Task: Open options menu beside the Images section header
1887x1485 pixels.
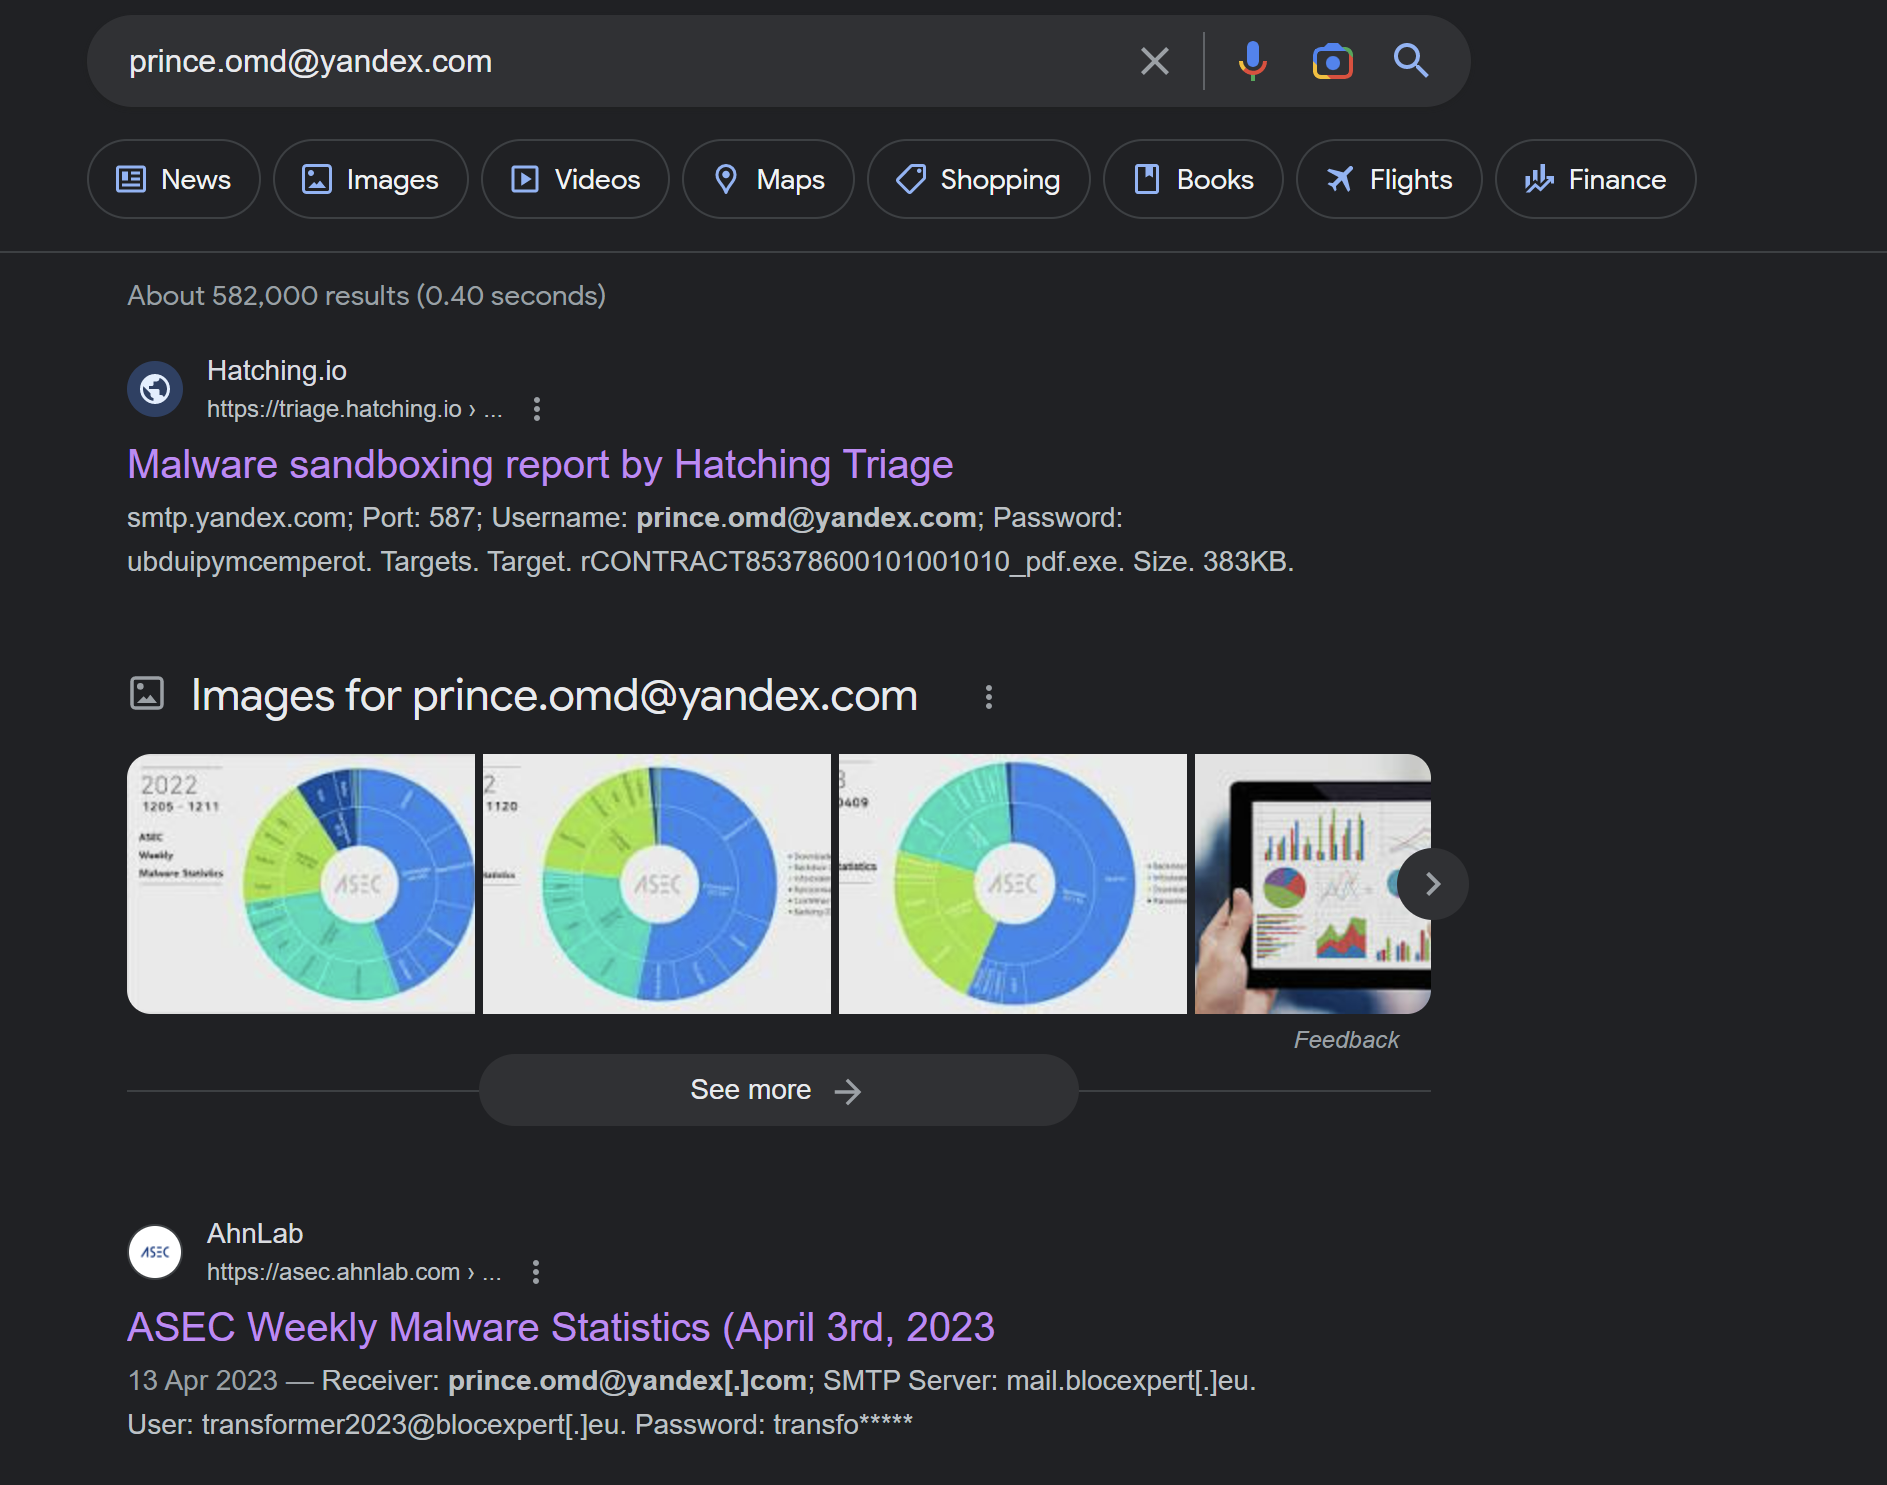Action: click(989, 696)
